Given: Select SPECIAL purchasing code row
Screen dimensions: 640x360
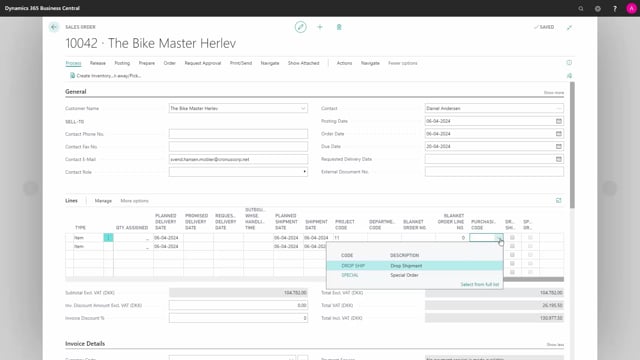Looking at the screenshot, I should (x=414, y=275).
